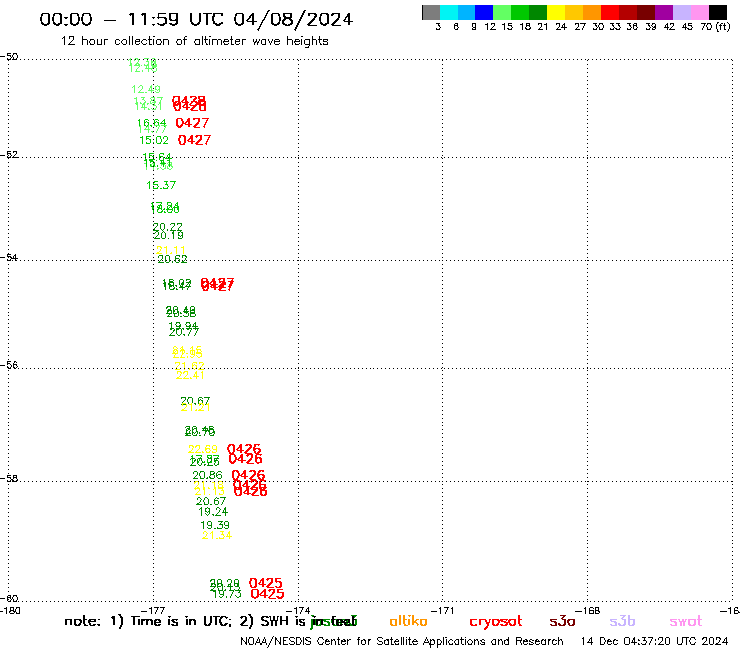The image size is (740, 650).
Task: Click the yellow wave height value 22.69
Action: (x=202, y=449)
